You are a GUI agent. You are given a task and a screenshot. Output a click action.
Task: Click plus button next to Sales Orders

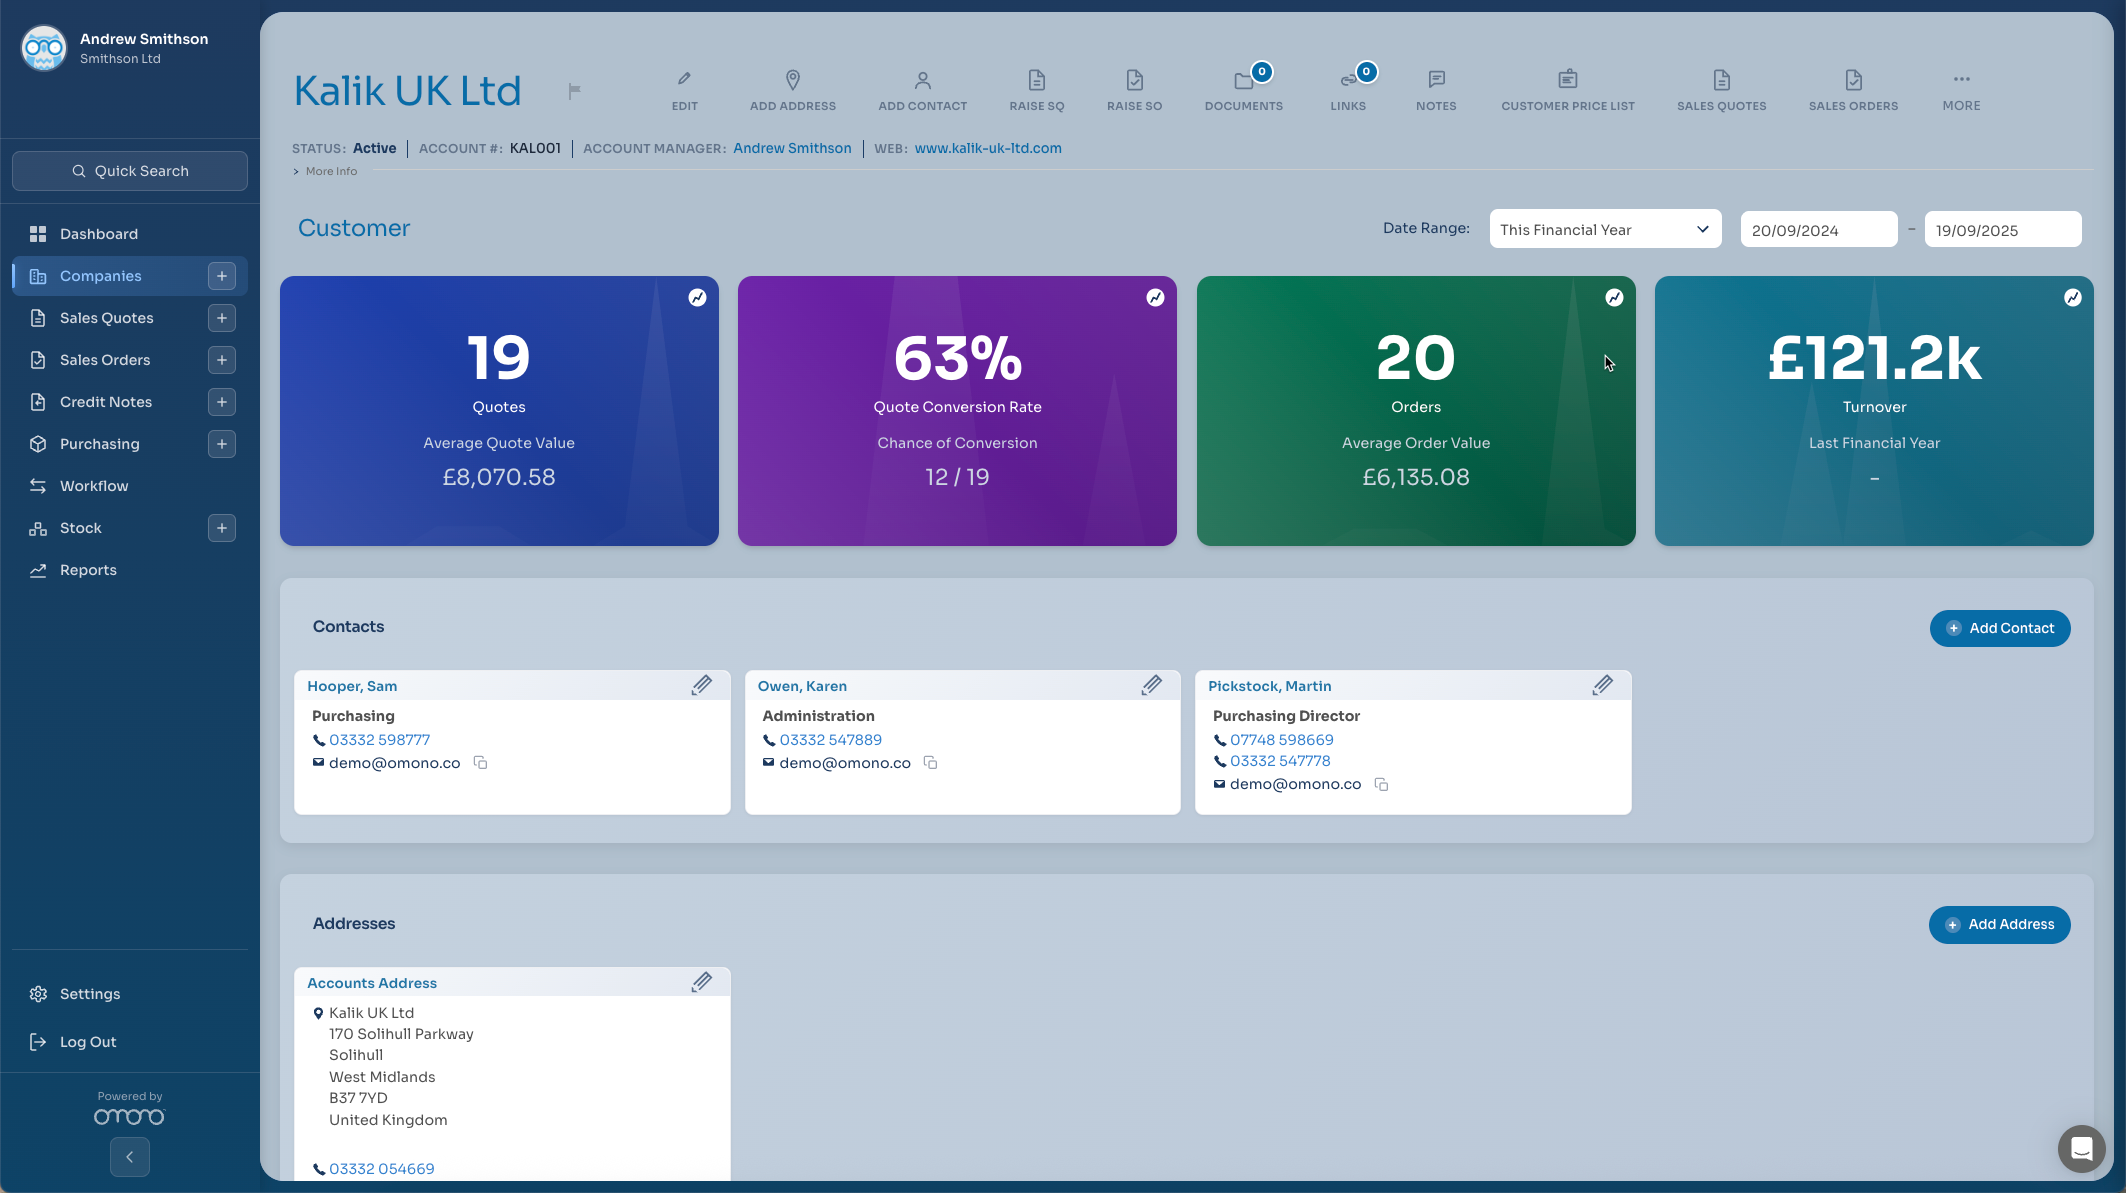222,360
